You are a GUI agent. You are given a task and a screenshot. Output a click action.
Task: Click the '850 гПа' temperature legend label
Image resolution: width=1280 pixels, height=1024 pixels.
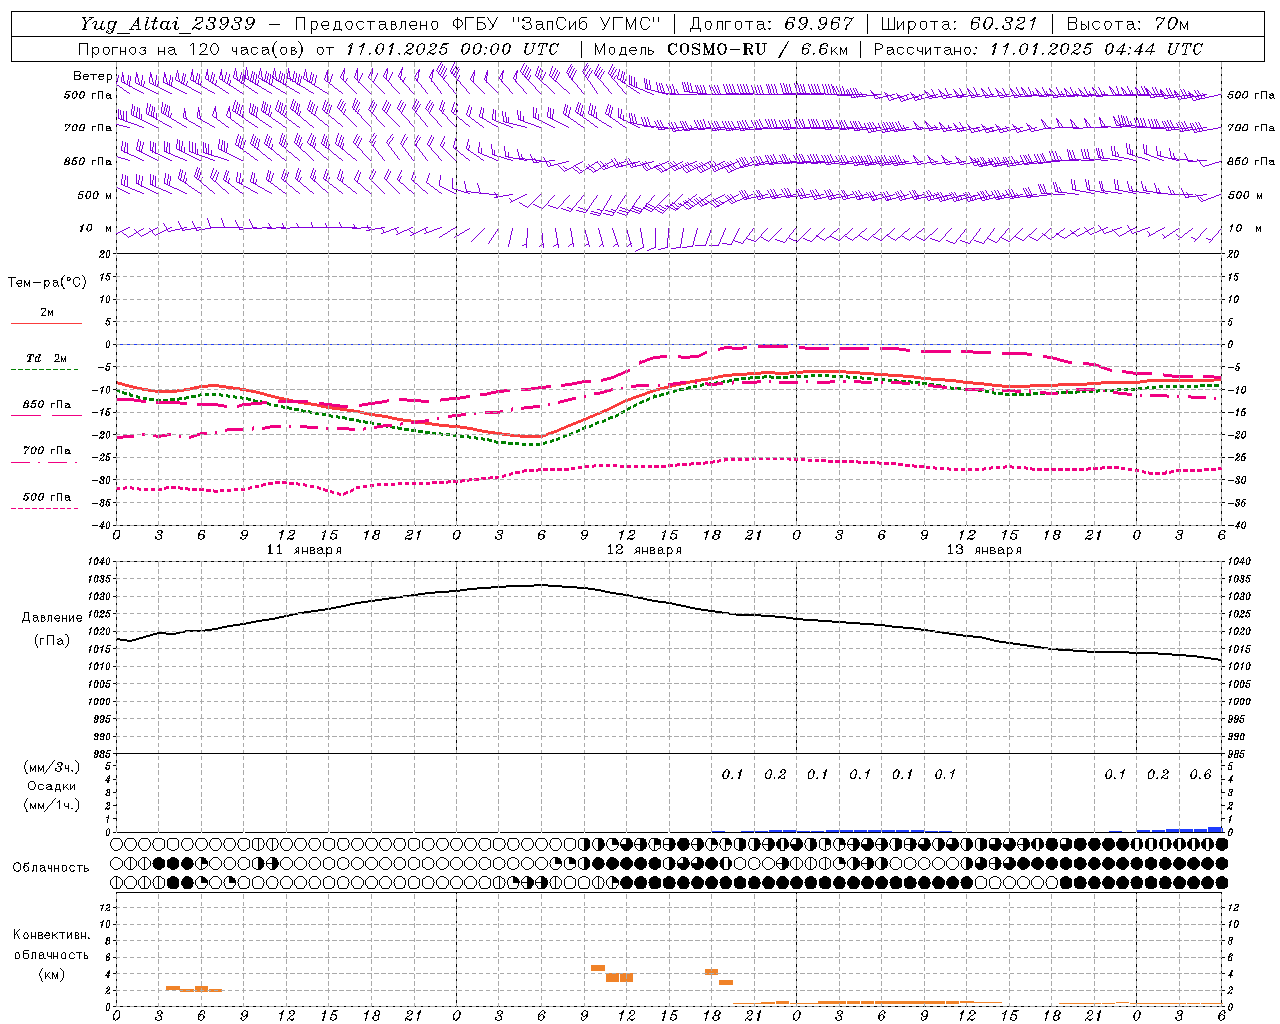click(x=46, y=405)
